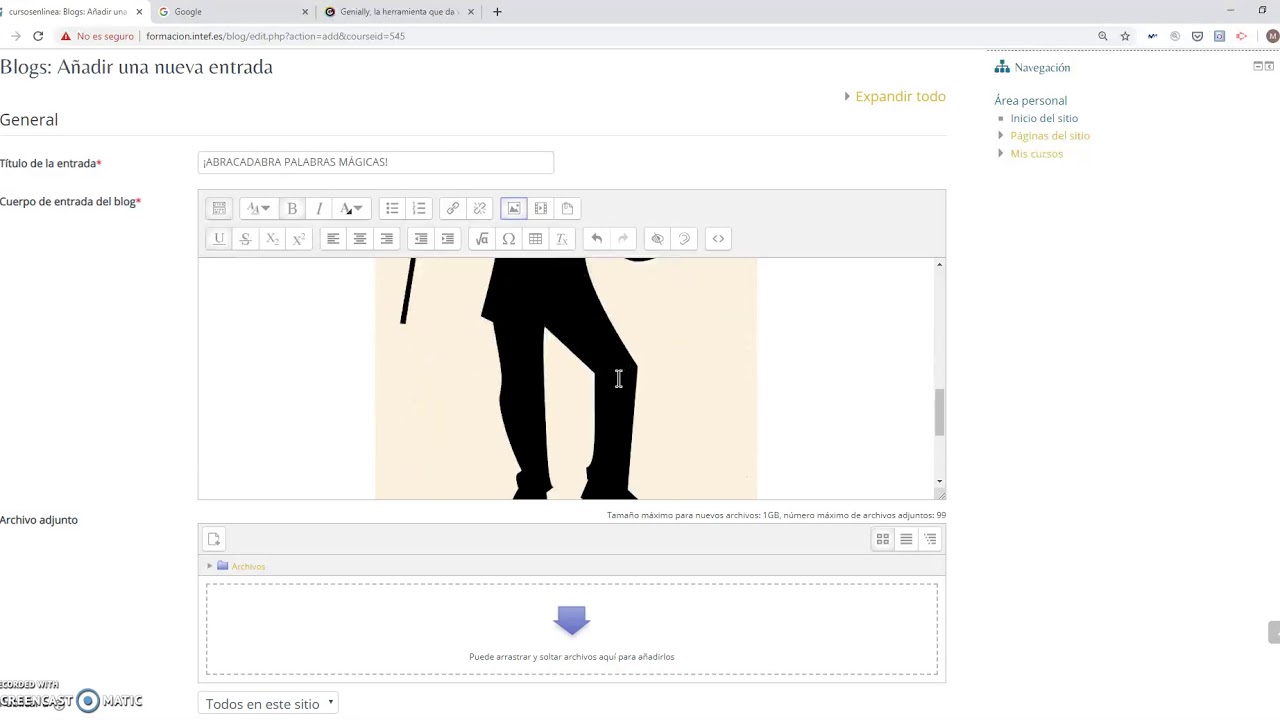Click the Pocket extension icon

(x=1197, y=36)
